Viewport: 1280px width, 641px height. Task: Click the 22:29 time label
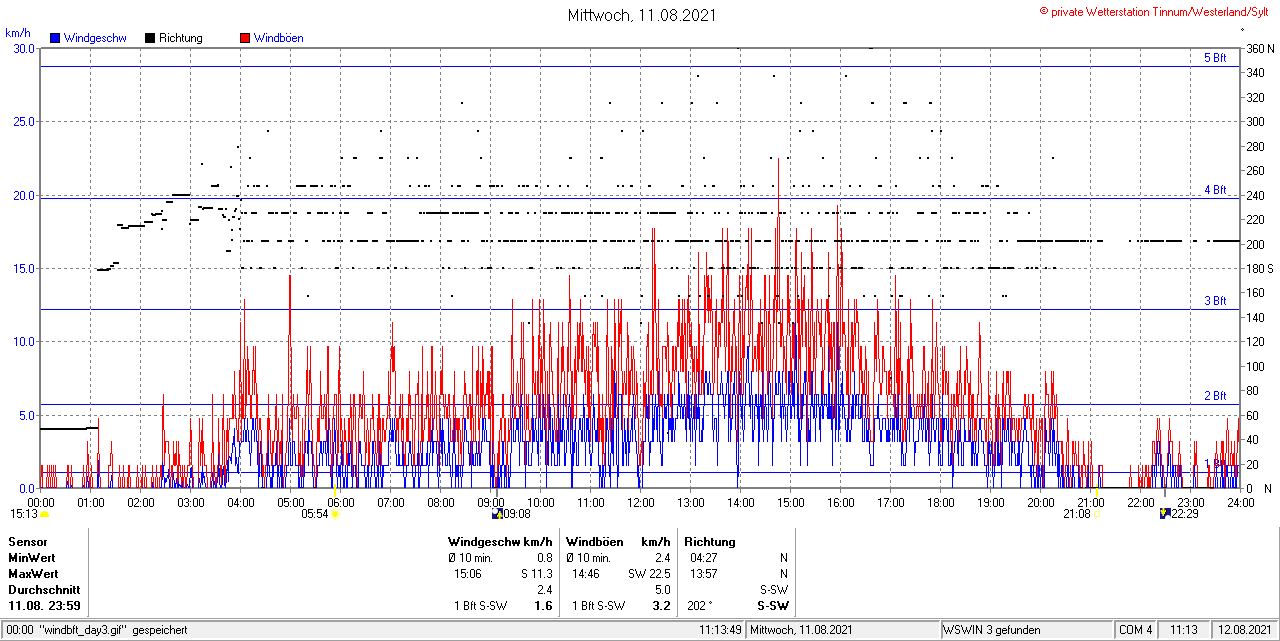coord(1185,514)
